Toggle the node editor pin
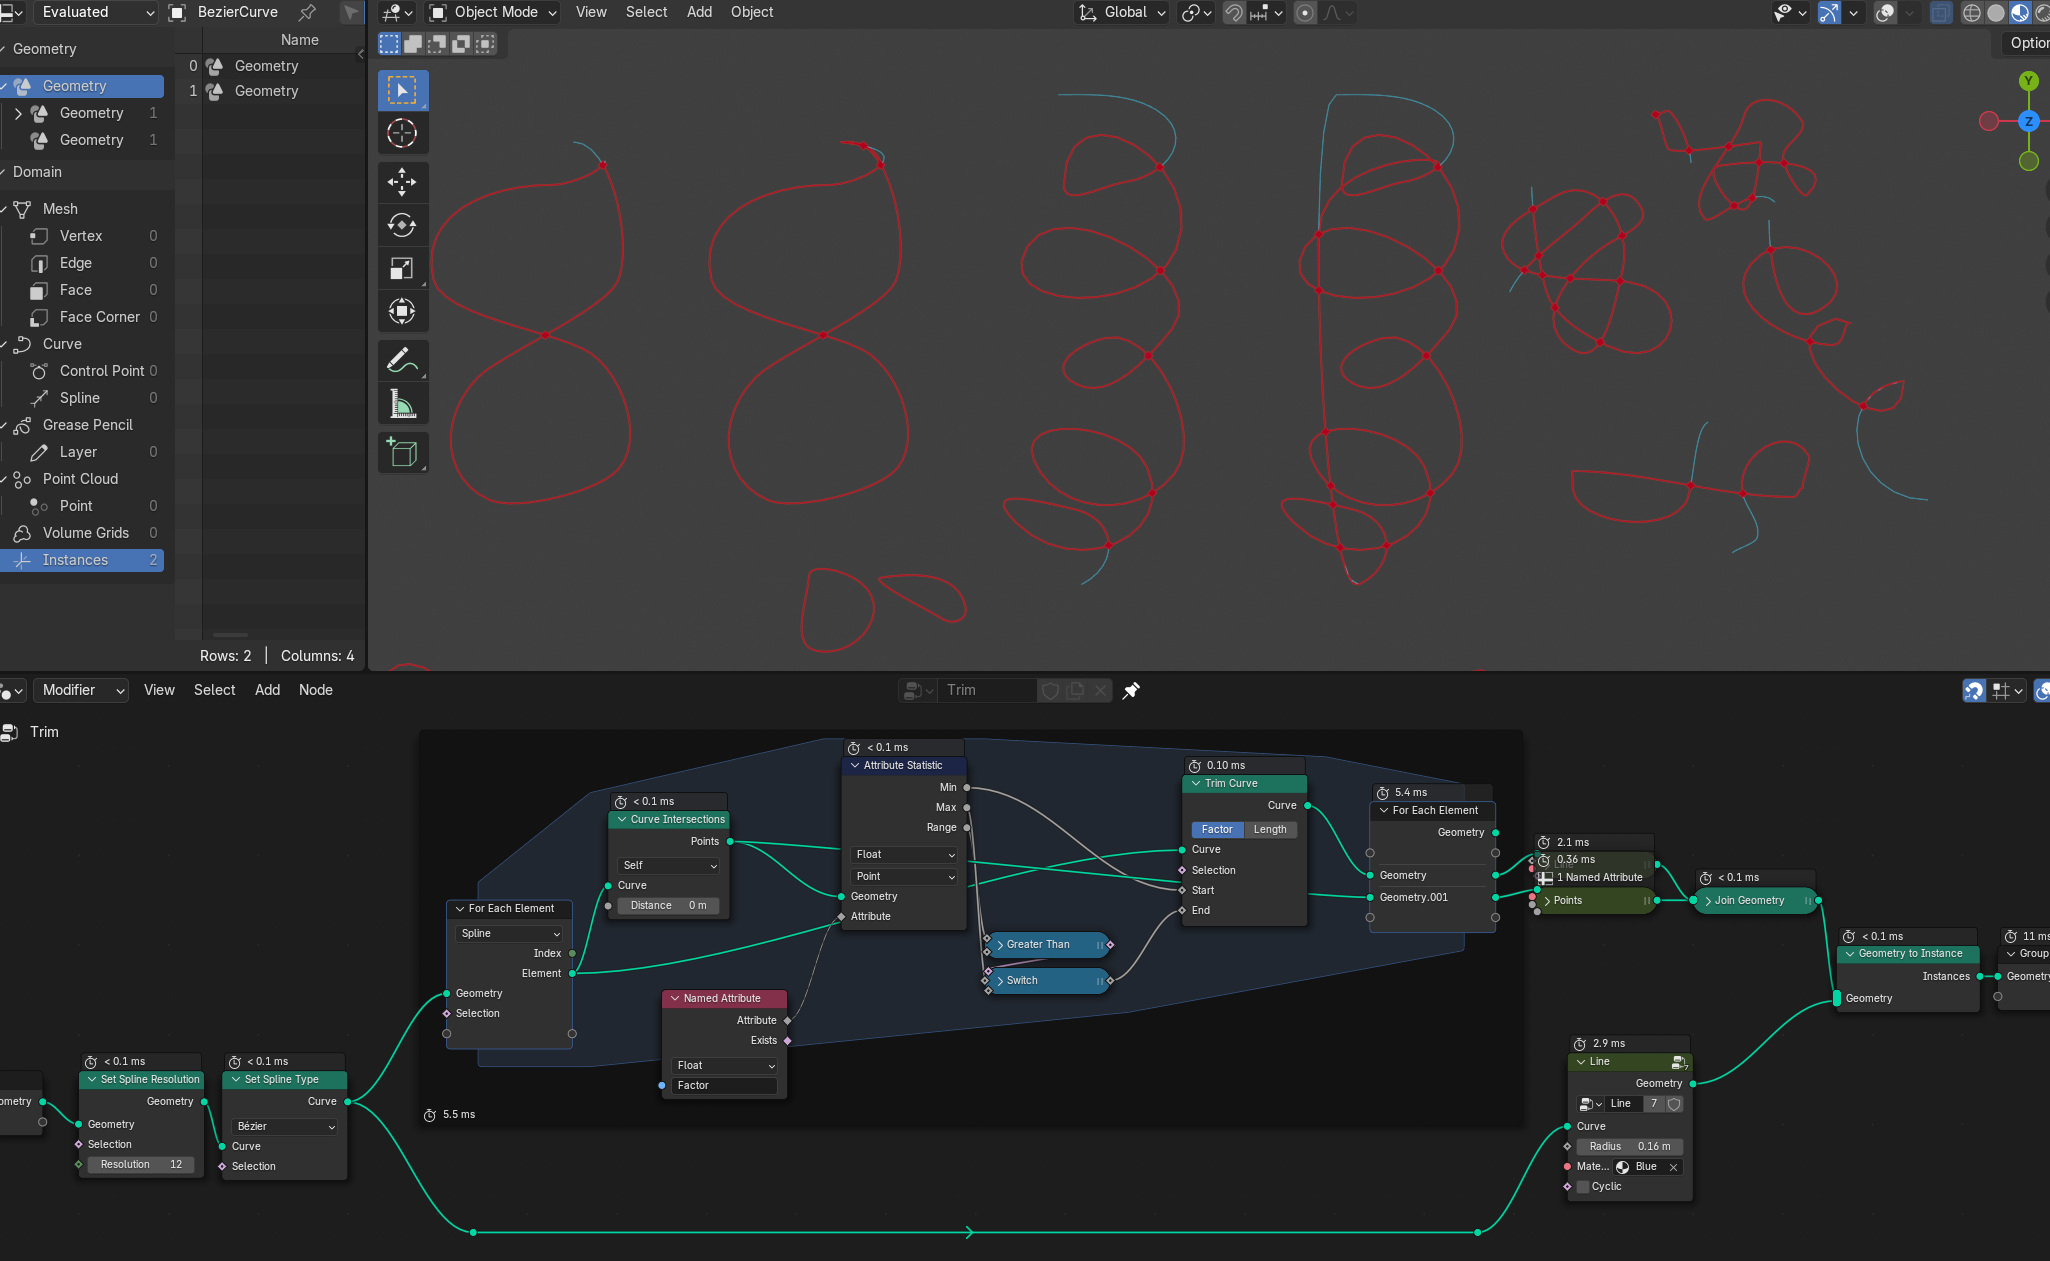 coord(1131,690)
